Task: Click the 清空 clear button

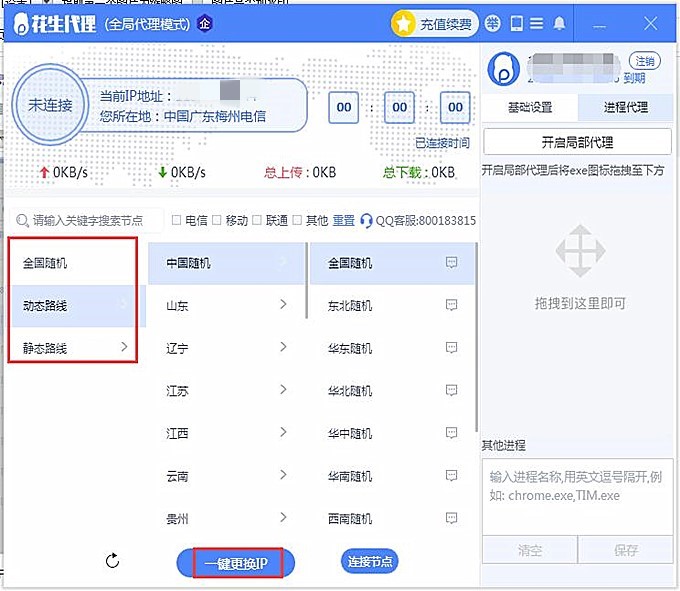Action: pyautogui.click(x=530, y=550)
